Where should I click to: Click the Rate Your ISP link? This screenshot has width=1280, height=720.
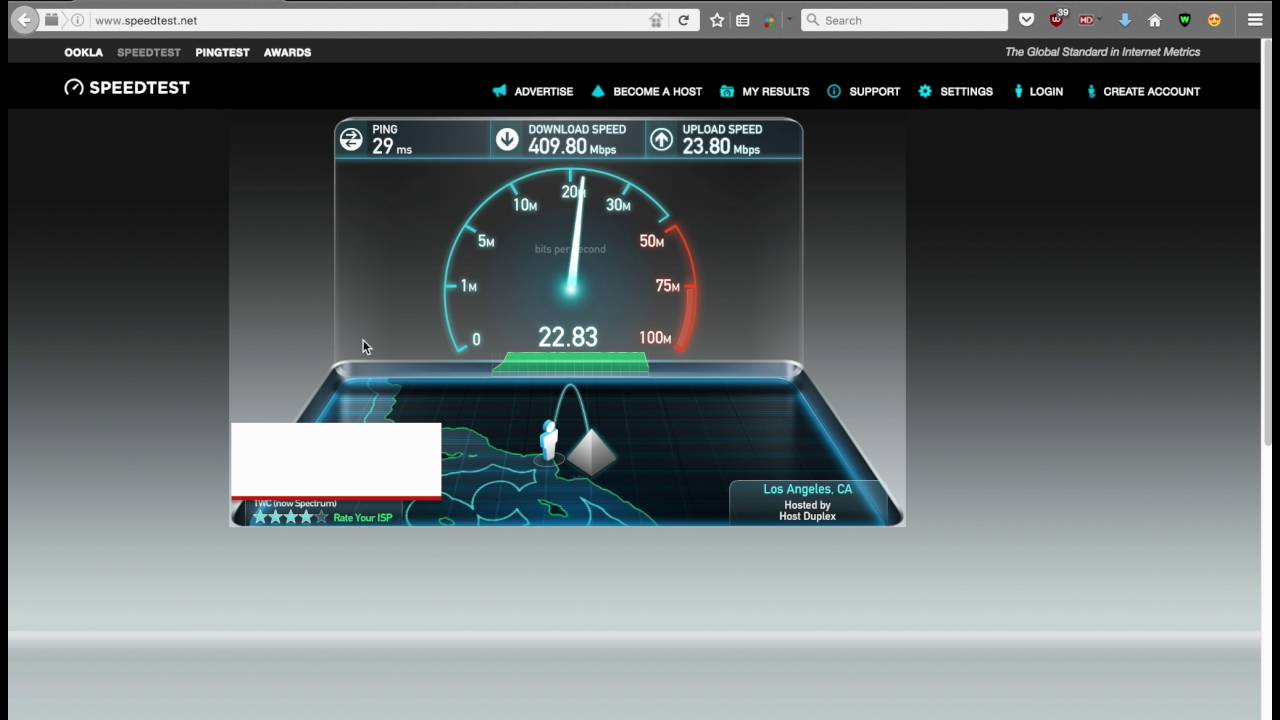pos(363,518)
